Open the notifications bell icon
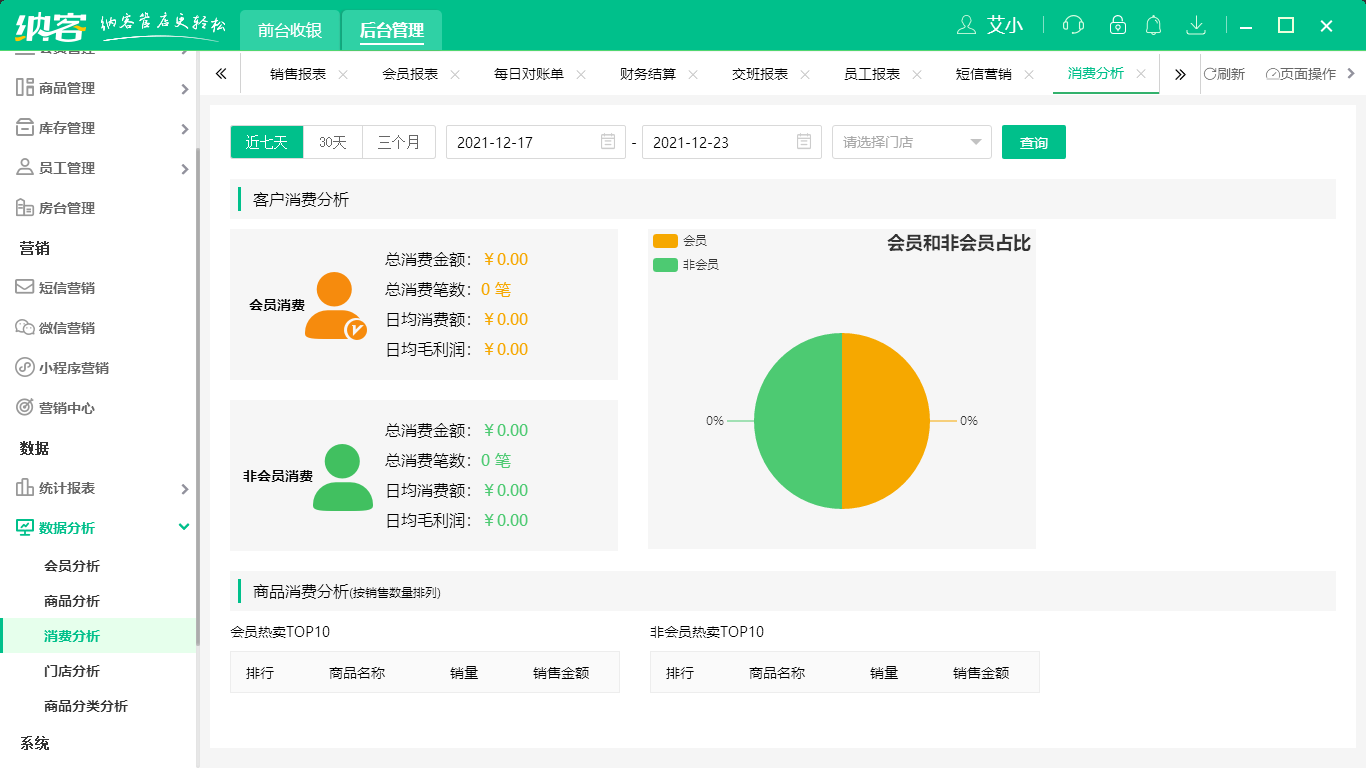Screen dimensions: 1366x768 click(1154, 25)
